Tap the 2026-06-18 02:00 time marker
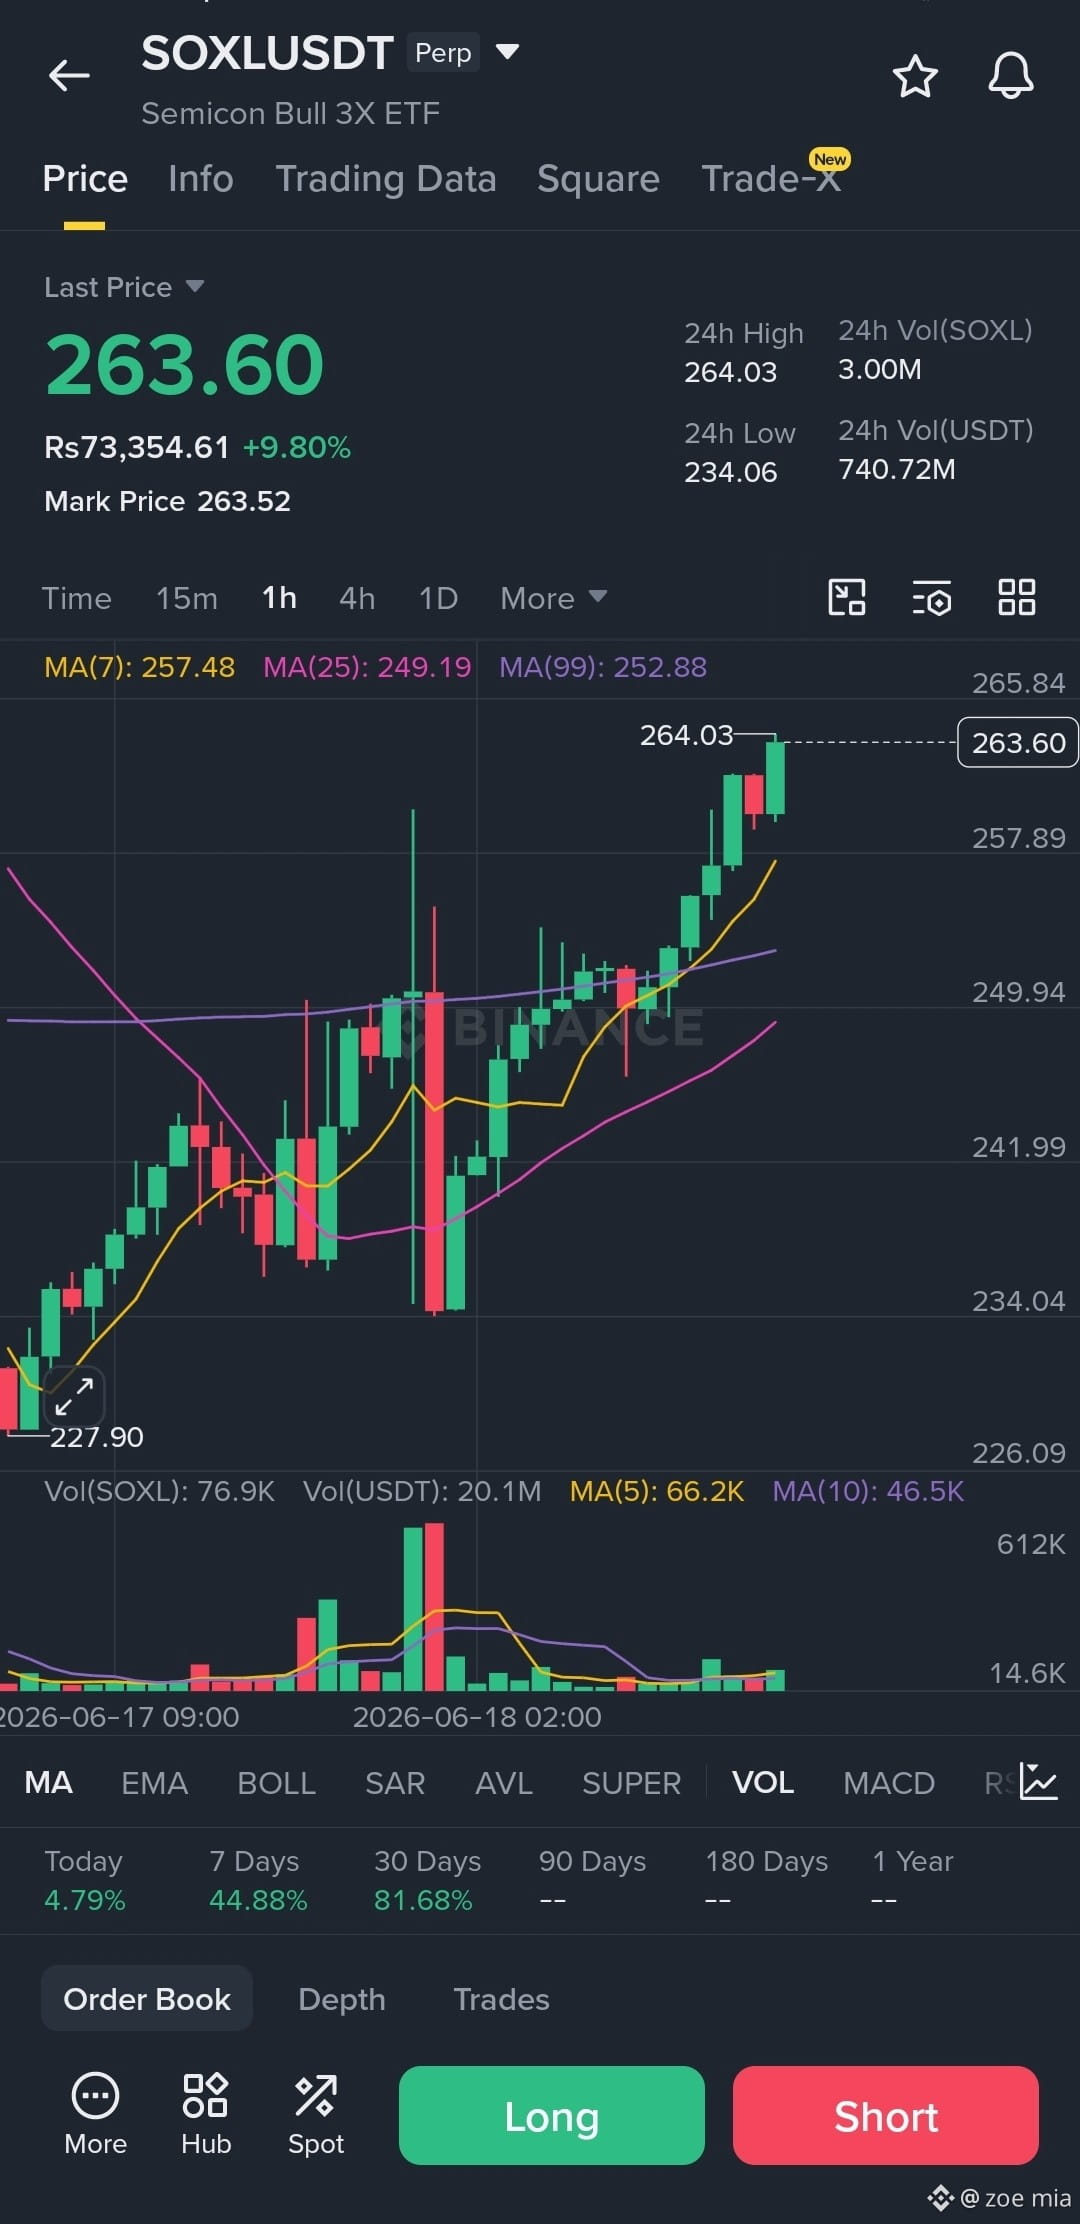1080x2224 pixels. pos(477,1717)
